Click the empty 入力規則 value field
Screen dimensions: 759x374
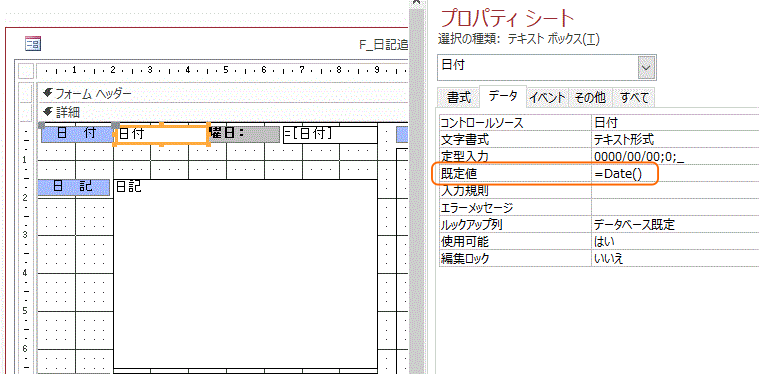coord(675,191)
